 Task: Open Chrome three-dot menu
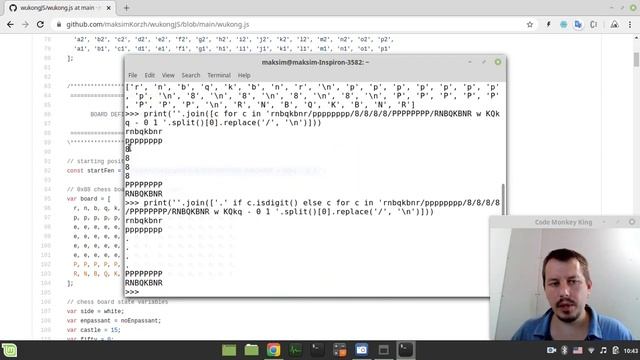point(630,24)
